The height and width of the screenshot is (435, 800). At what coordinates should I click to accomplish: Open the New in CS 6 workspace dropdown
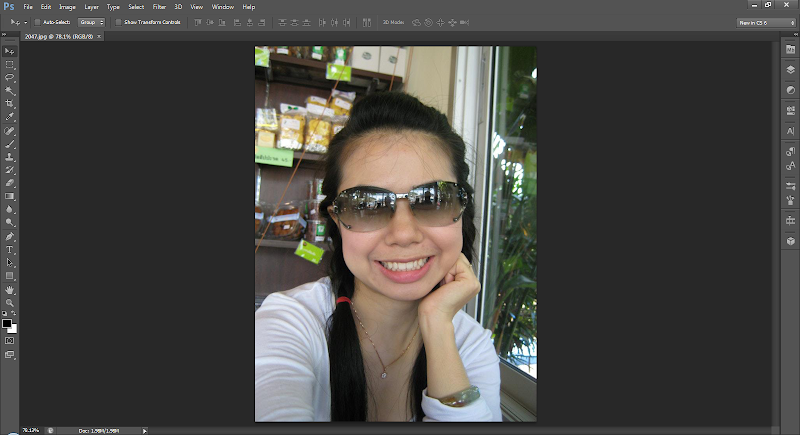(766, 22)
